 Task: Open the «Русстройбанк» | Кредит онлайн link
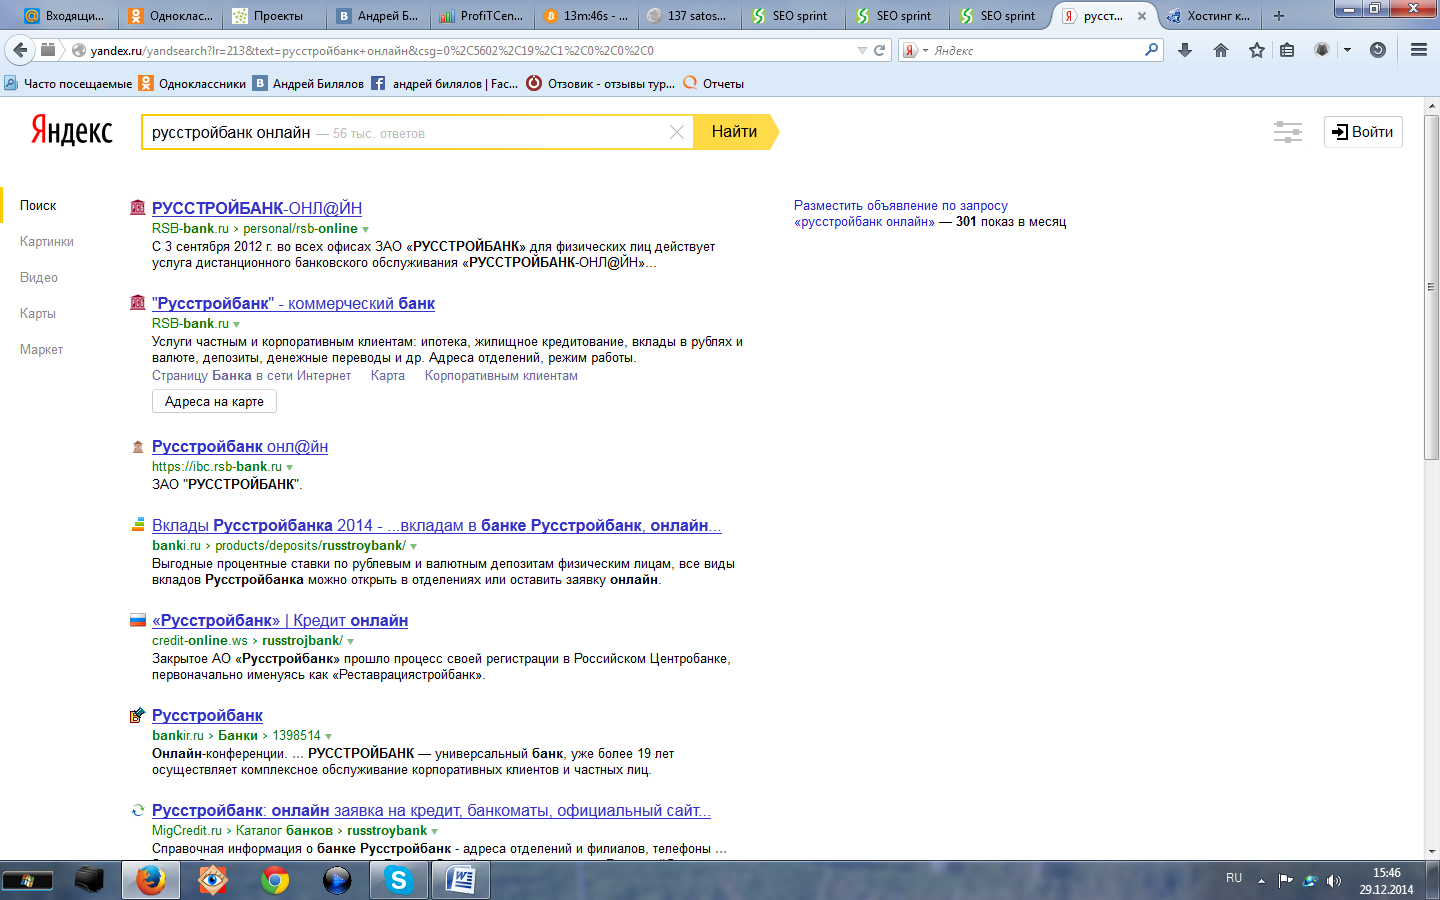pos(280,620)
